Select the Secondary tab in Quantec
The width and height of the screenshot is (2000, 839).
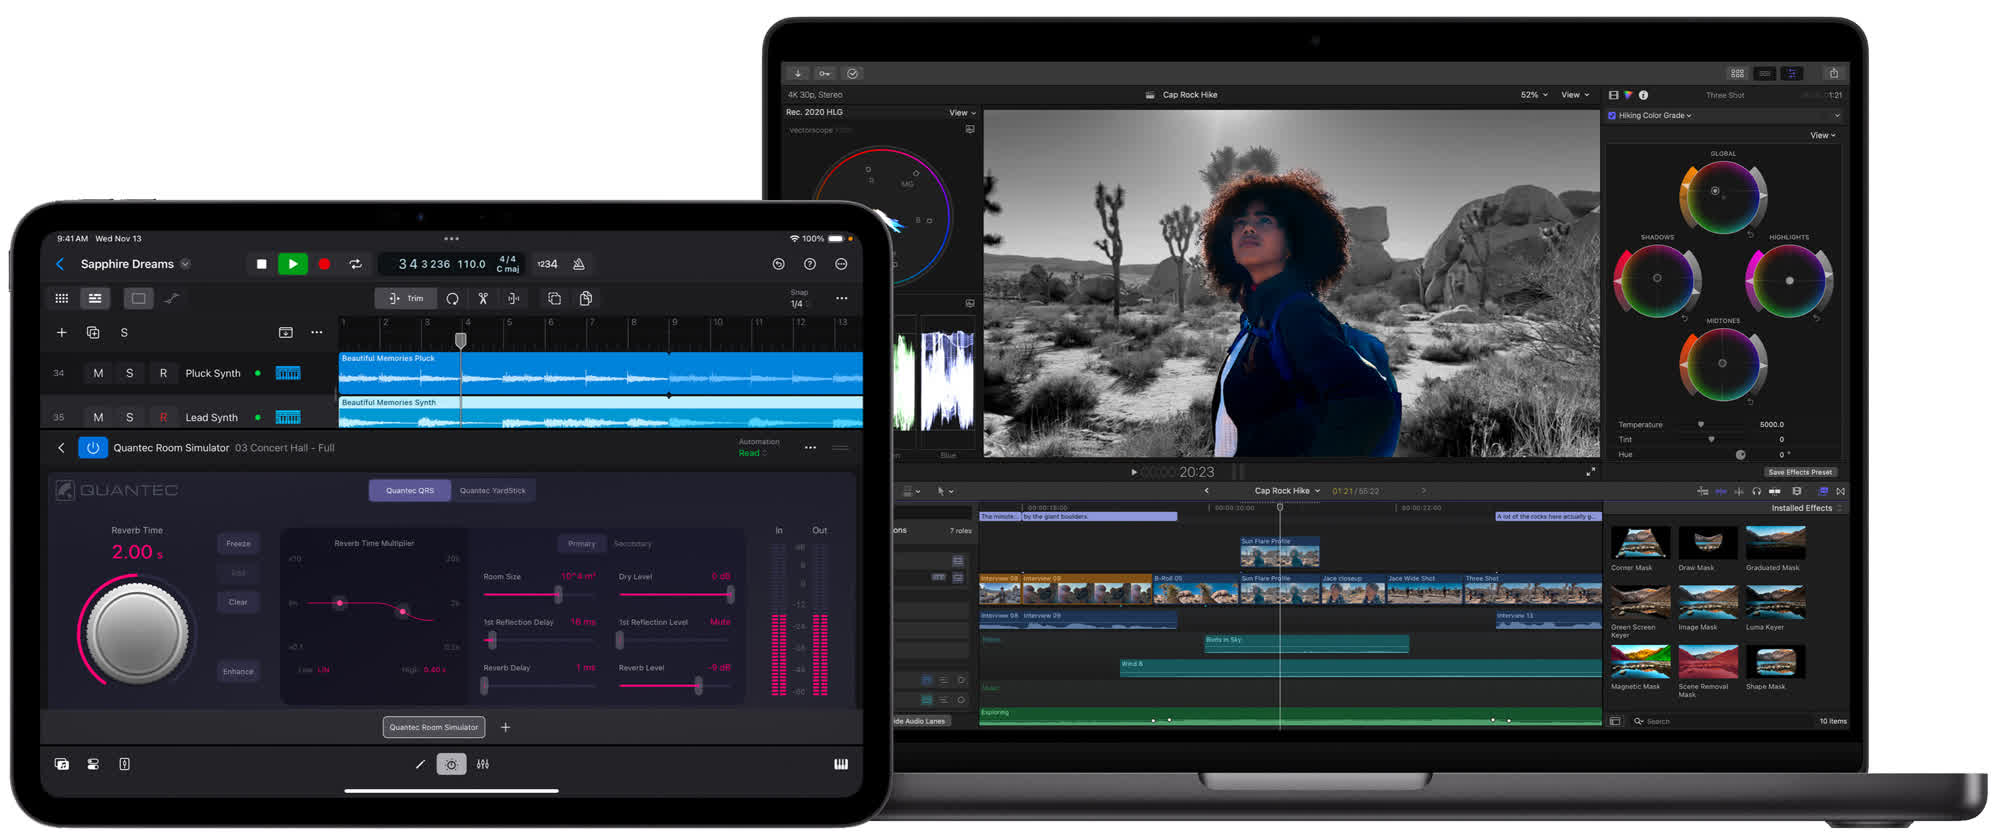pos(632,544)
